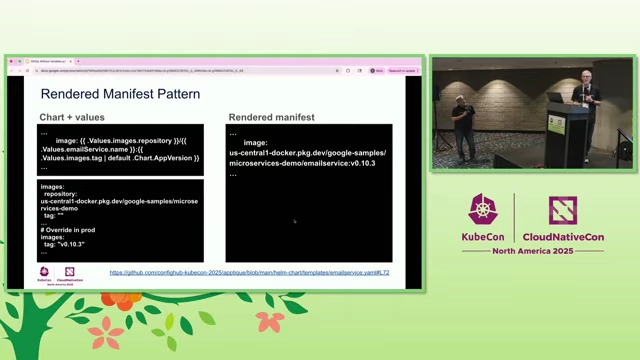The image size is (640, 360).
Task: Click the CloudNativeCon logo on slide footer
Action: (x=70, y=274)
